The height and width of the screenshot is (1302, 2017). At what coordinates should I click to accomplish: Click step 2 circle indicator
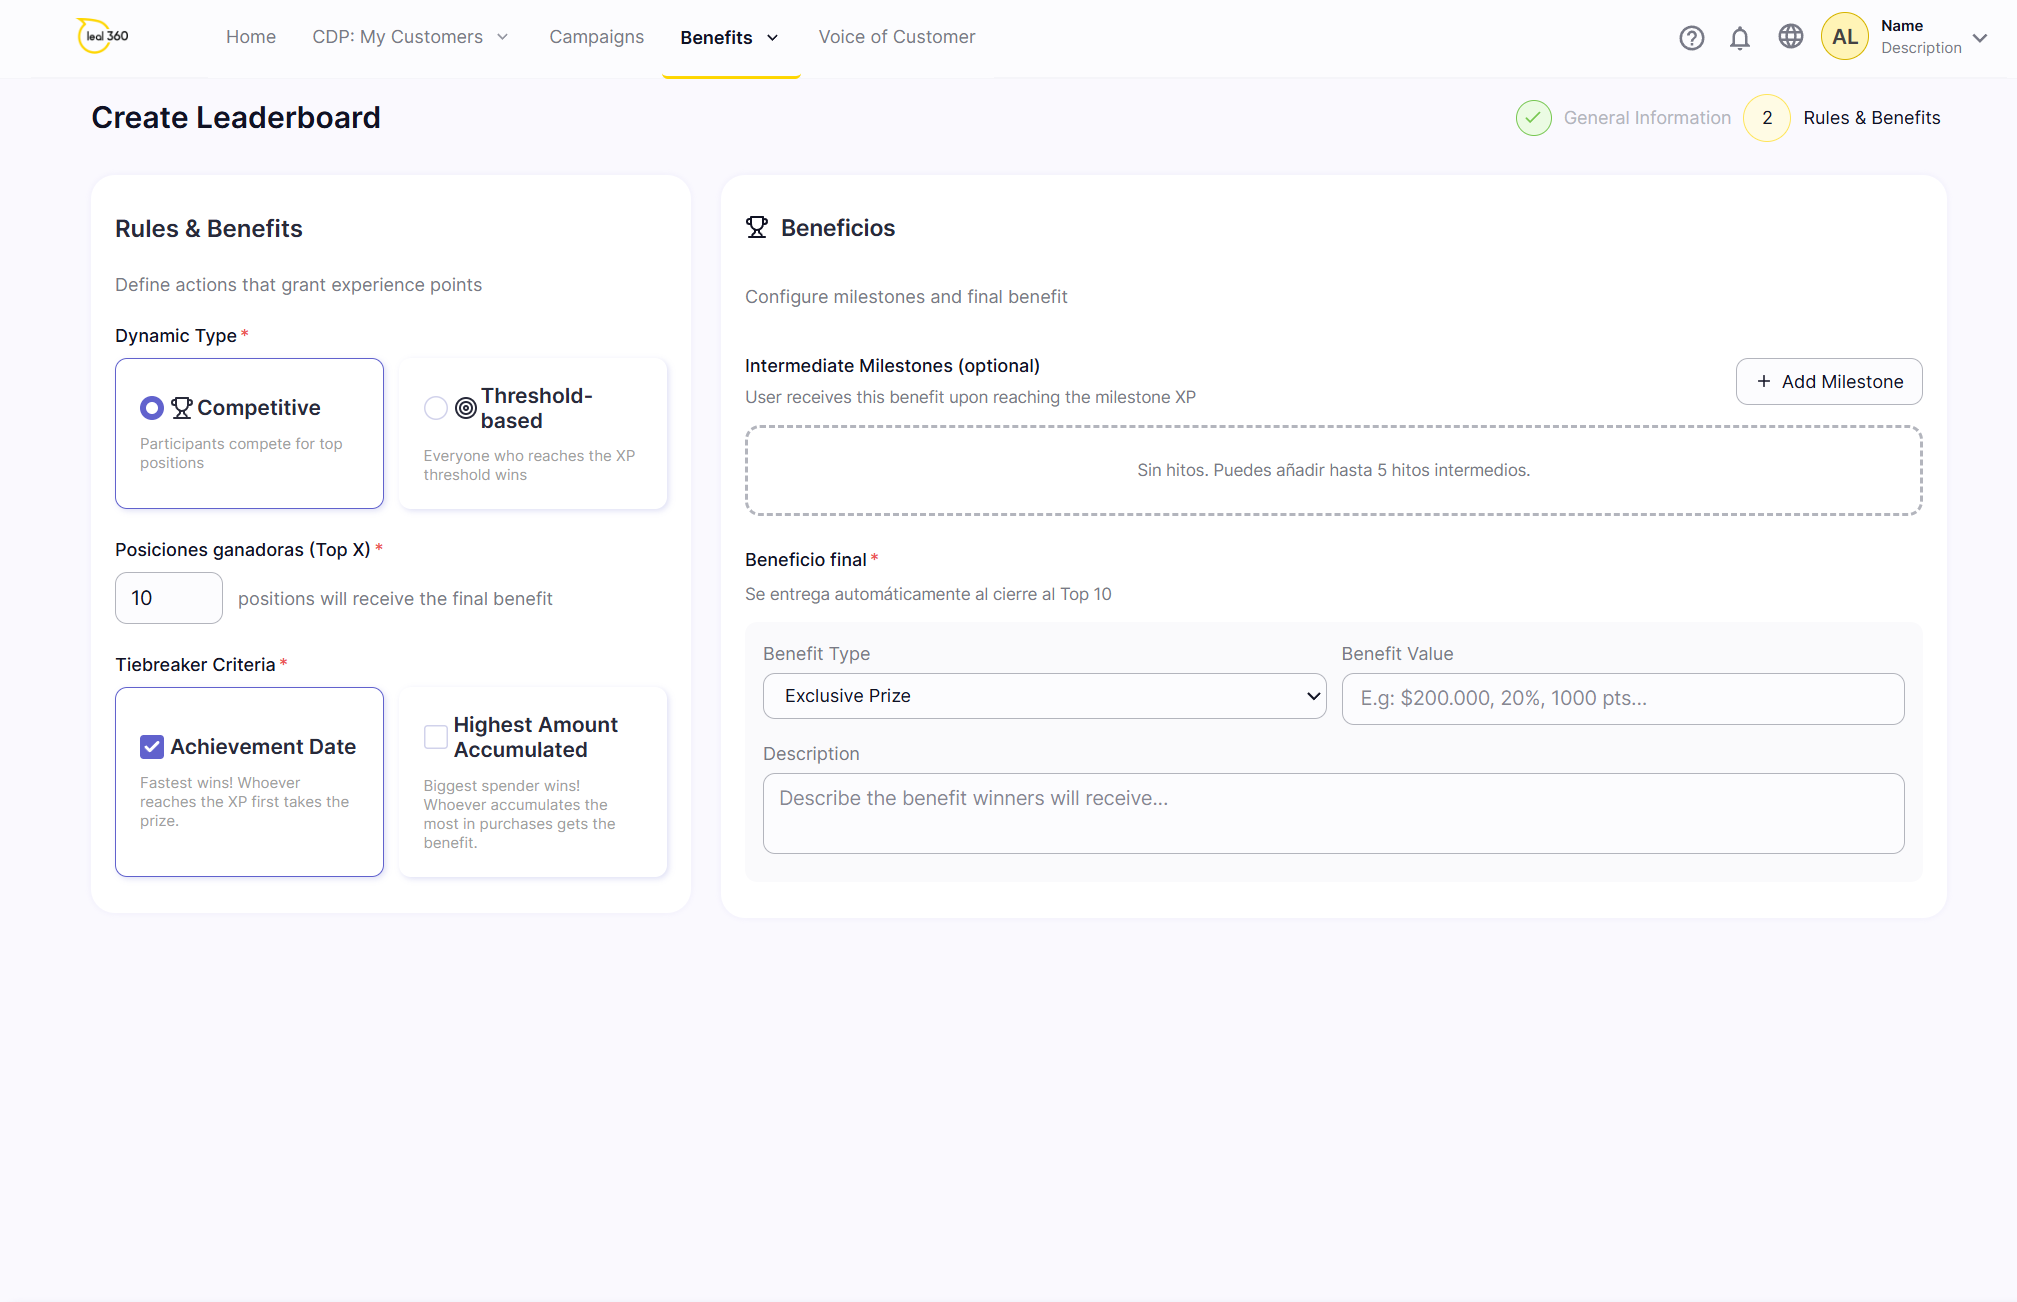pyautogui.click(x=1767, y=118)
